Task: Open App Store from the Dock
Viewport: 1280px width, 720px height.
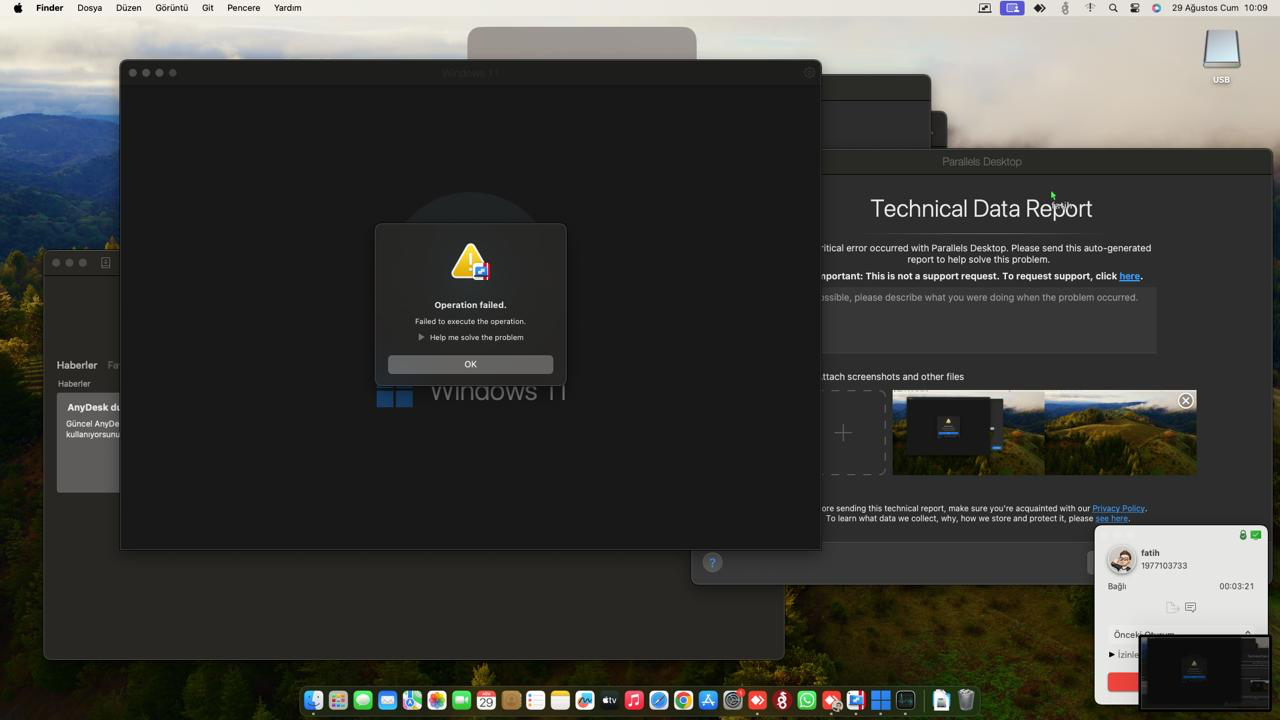Action: (708, 701)
